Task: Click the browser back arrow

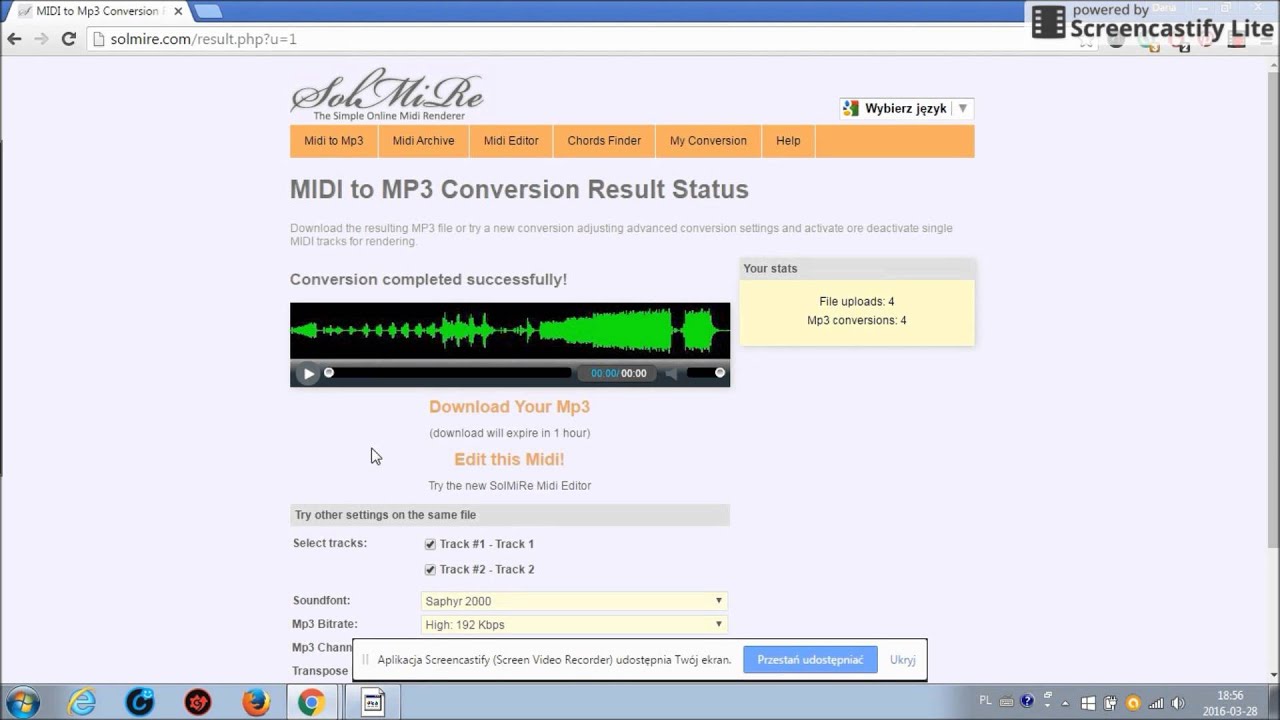Action: [14, 39]
